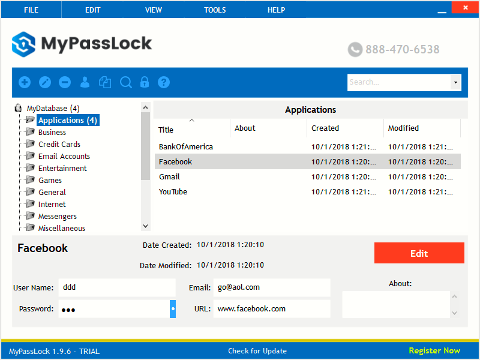Click the red Edit button
The width and height of the screenshot is (480, 360).
(x=419, y=253)
